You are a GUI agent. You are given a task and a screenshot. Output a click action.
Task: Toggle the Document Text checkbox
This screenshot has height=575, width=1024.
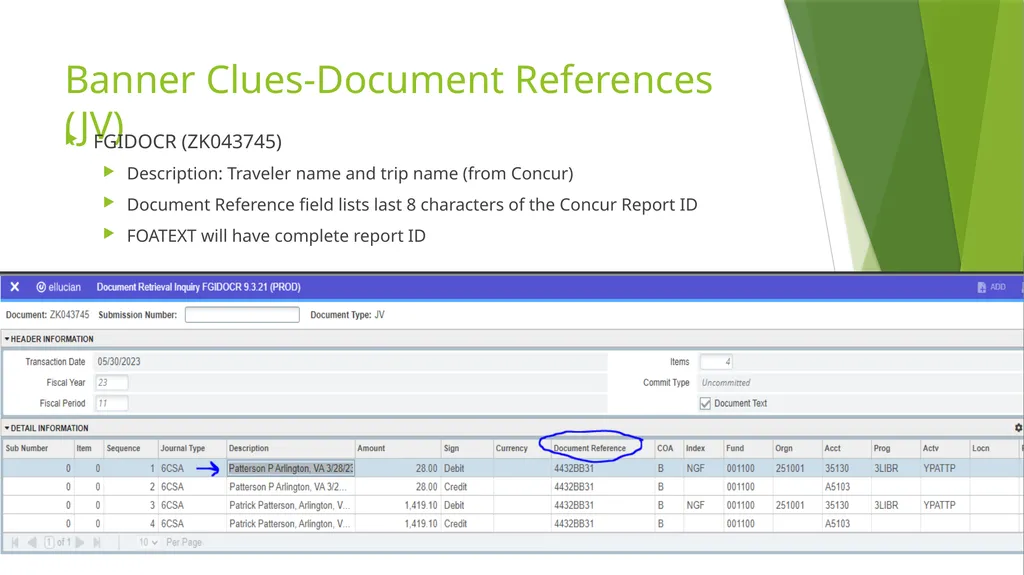tap(705, 404)
